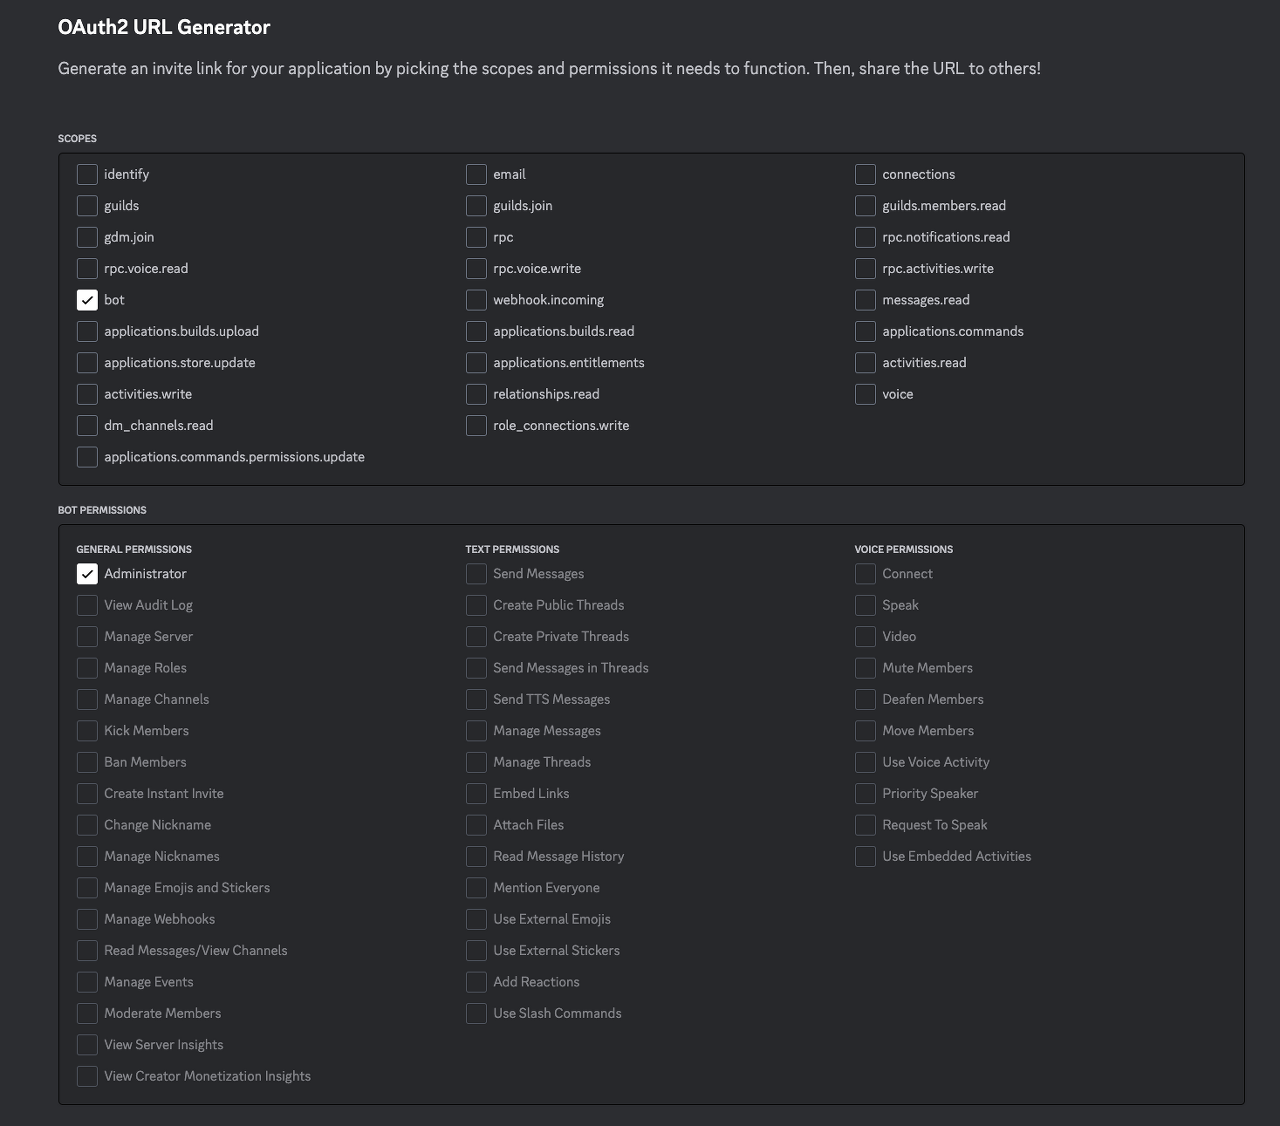Viewport: 1280px width, 1126px height.
Task: Tick the rpc.voice.read scope
Action: click(x=87, y=268)
